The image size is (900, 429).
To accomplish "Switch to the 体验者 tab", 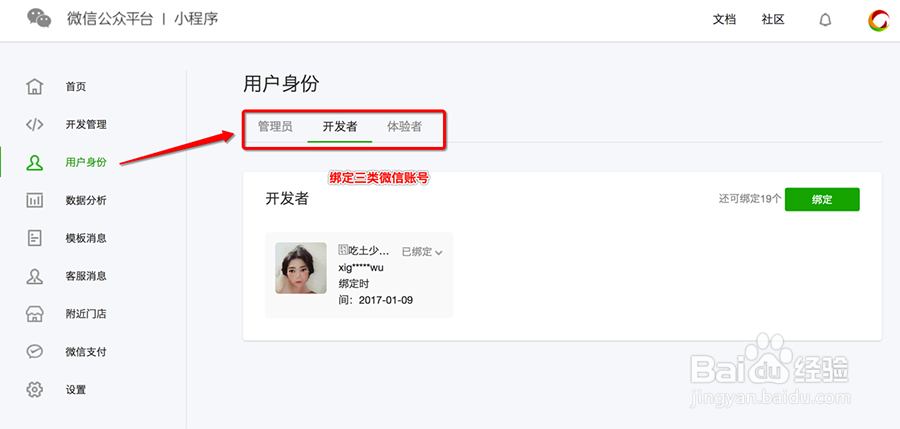I will tap(404, 127).
